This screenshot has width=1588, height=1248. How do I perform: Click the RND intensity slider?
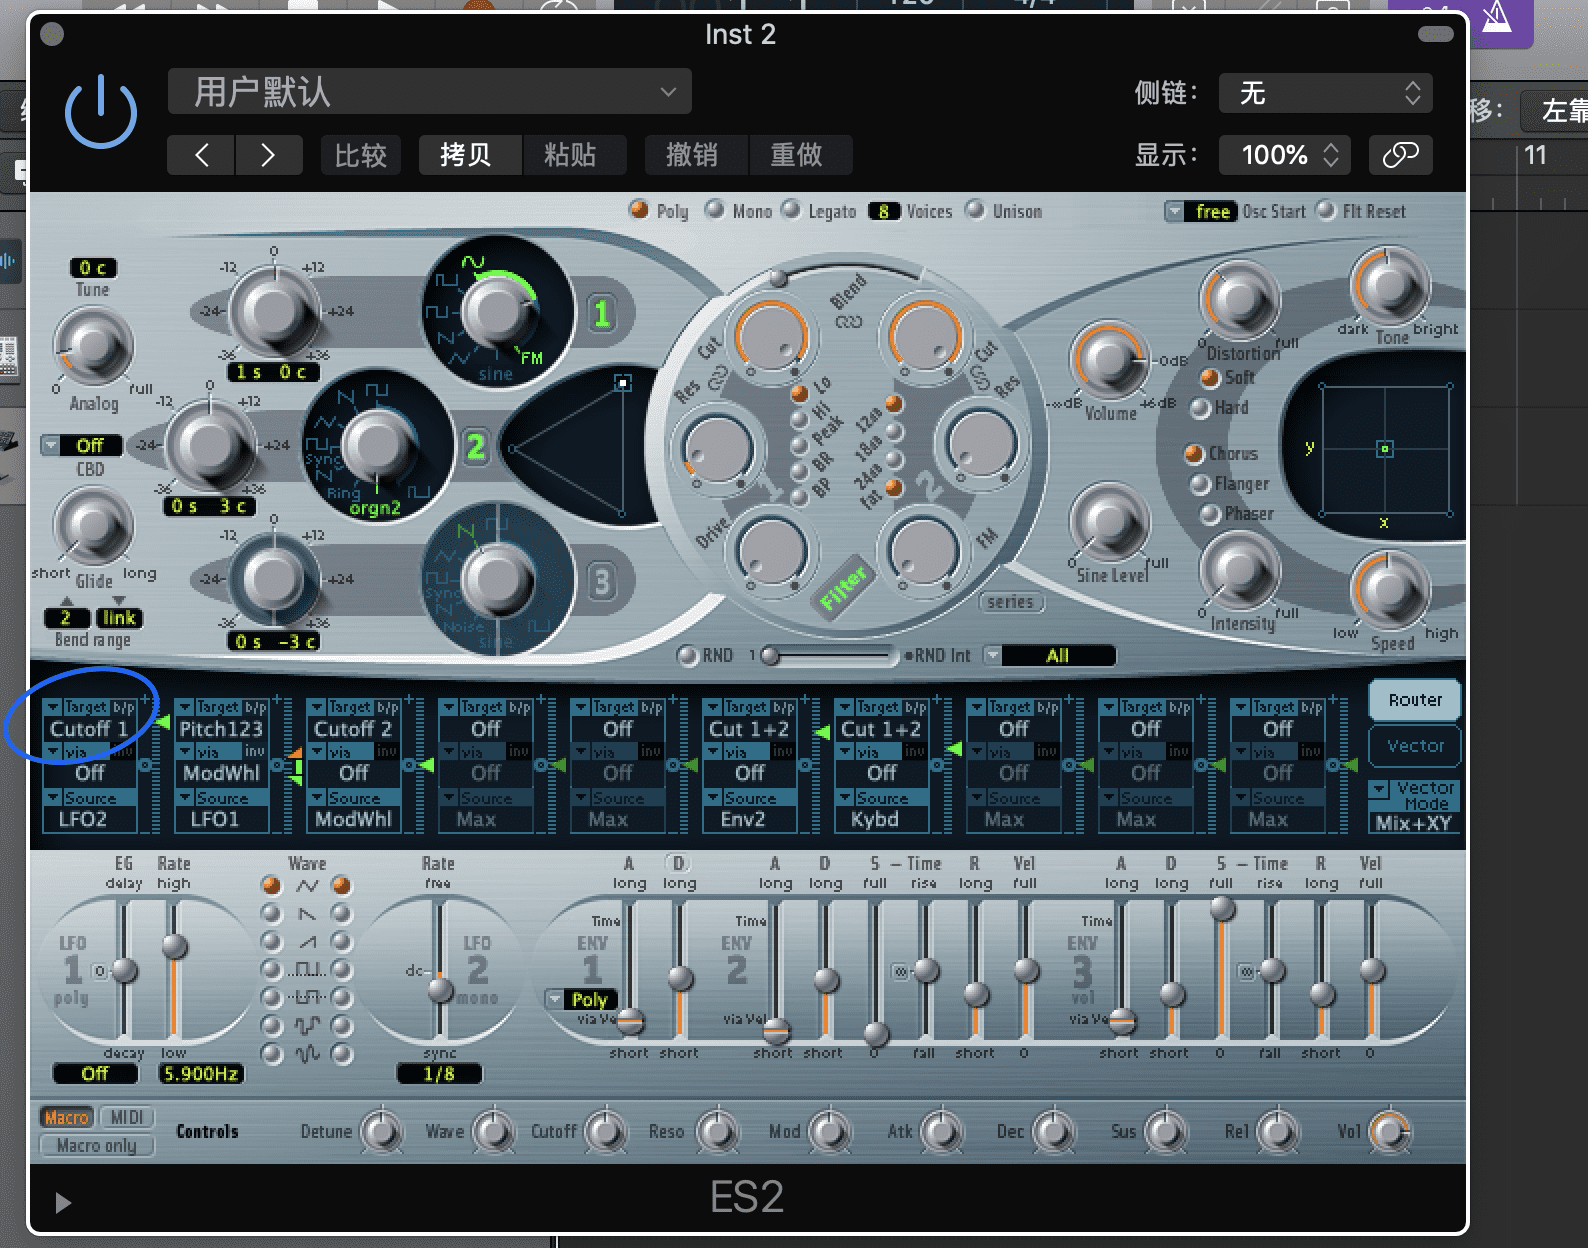(x=830, y=656)
